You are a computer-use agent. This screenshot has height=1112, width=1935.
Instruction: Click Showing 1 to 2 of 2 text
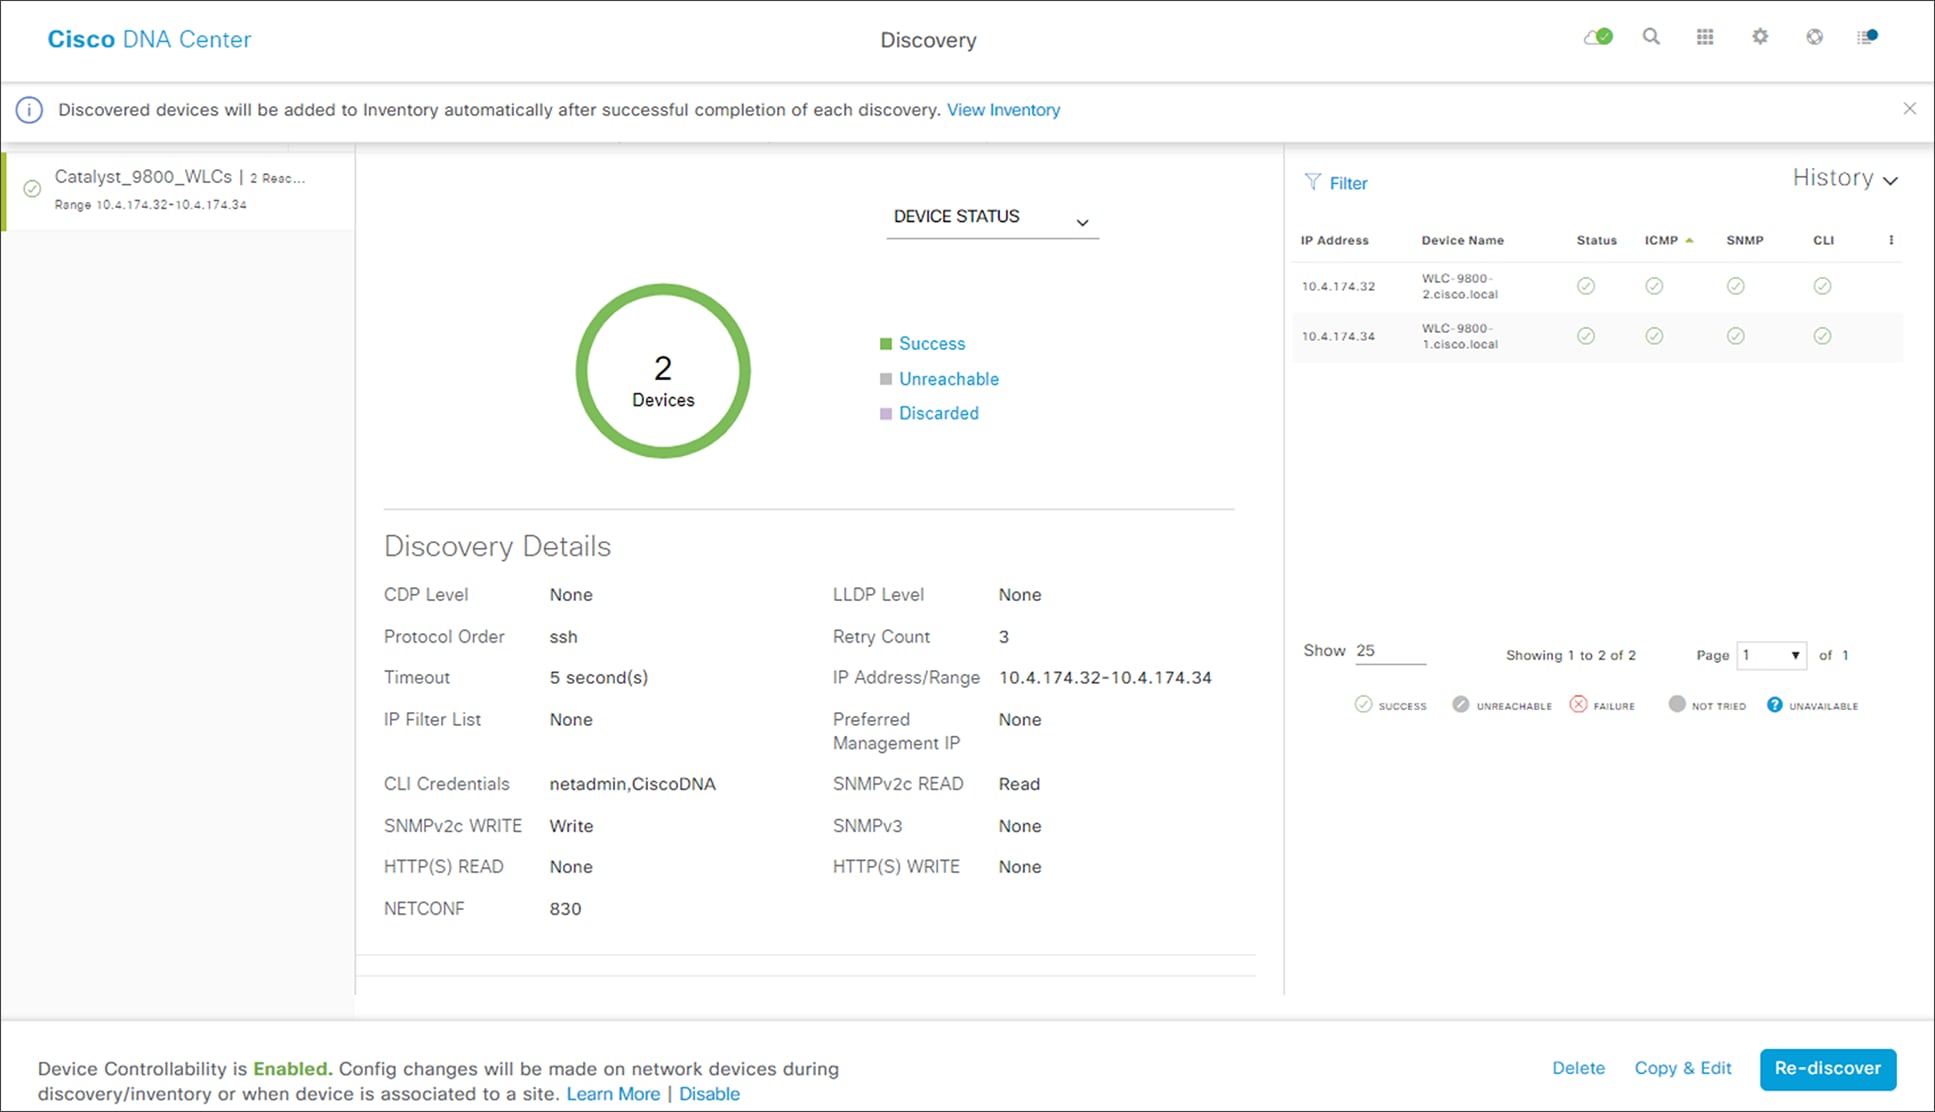[x=1570, y=655]
